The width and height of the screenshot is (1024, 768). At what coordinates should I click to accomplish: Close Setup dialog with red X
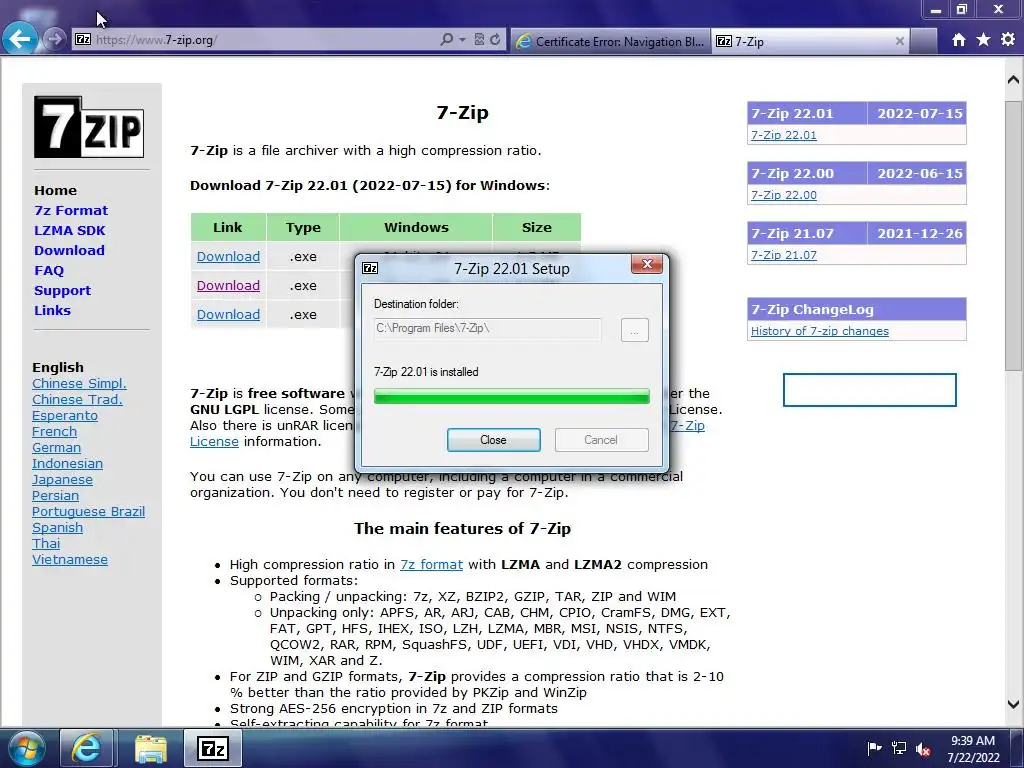647,264
